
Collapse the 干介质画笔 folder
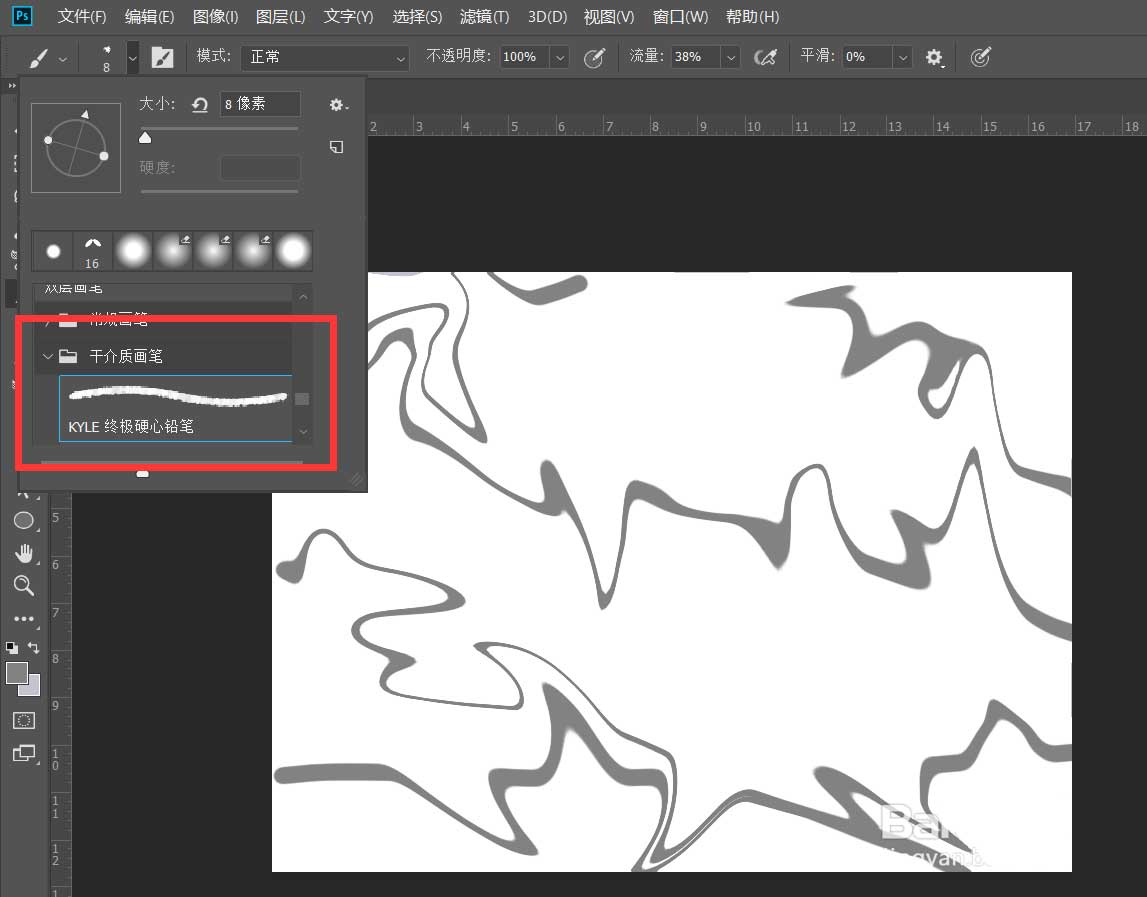click(48, 356)
